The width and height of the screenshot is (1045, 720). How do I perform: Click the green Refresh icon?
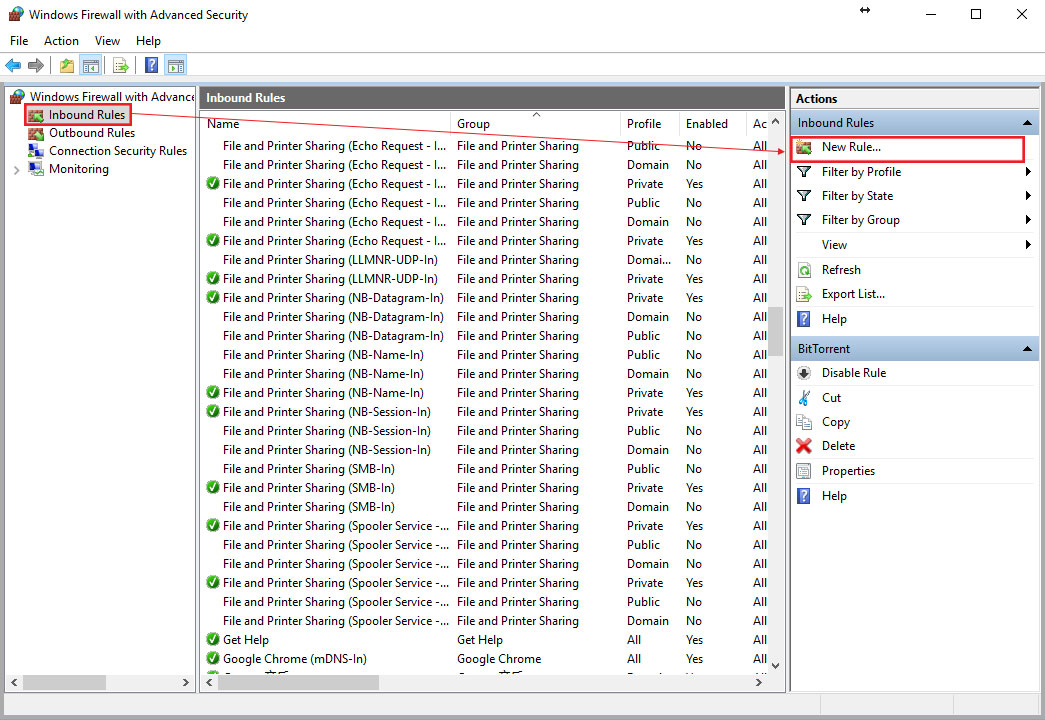pos(804,270)
